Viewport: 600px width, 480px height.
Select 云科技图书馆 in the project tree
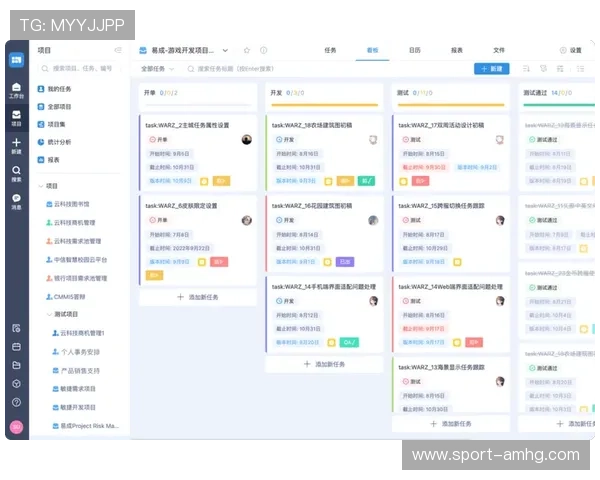pos(68,204)
